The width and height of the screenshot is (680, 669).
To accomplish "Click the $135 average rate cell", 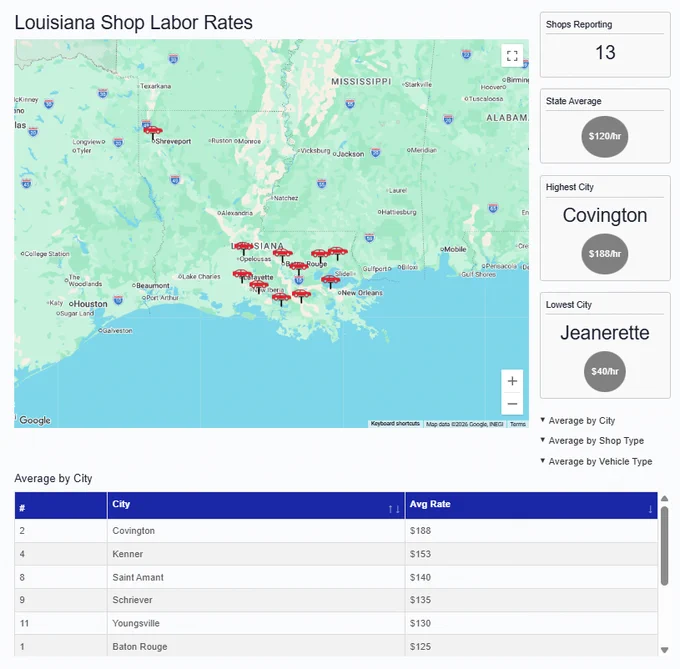I will (x=531, y=600).
